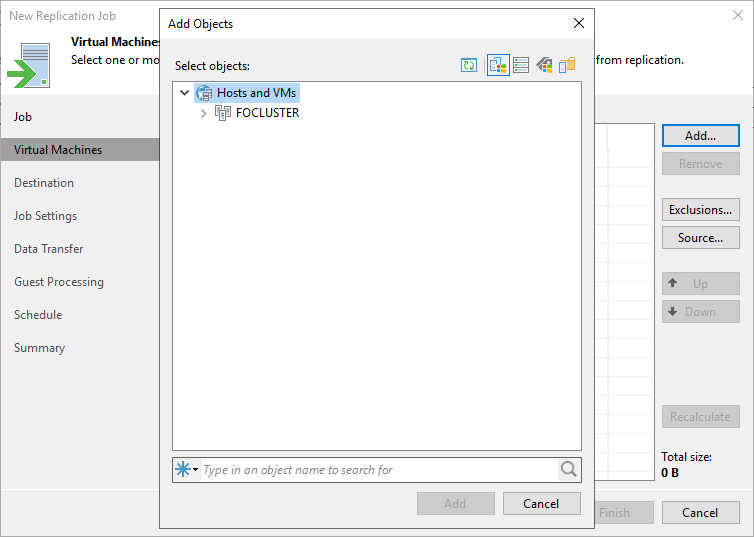Click Add... in New Replication Job window
The width and height of the screenshot is (754, 537).
click(x=701, y=136)
